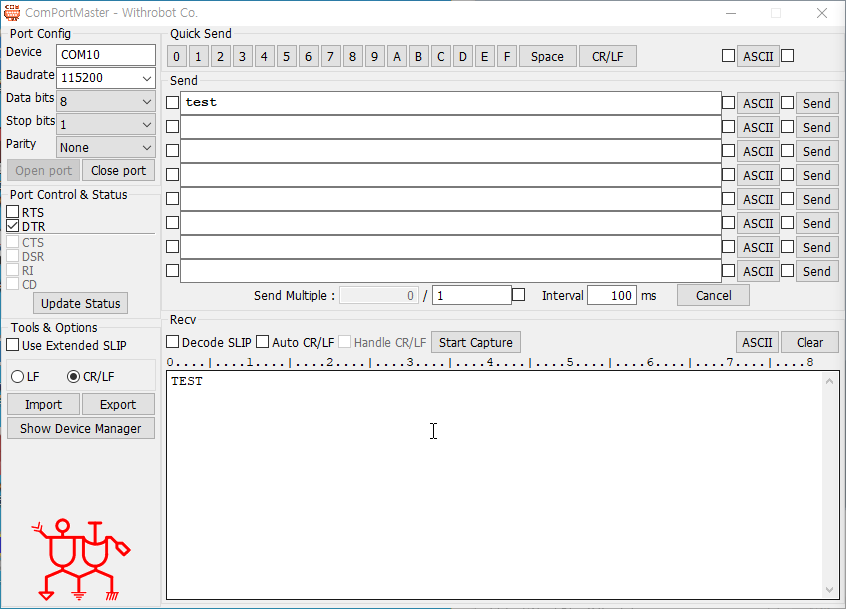
Task: Check the box left of Quick Send ASCII
Action: pos(728,56)
